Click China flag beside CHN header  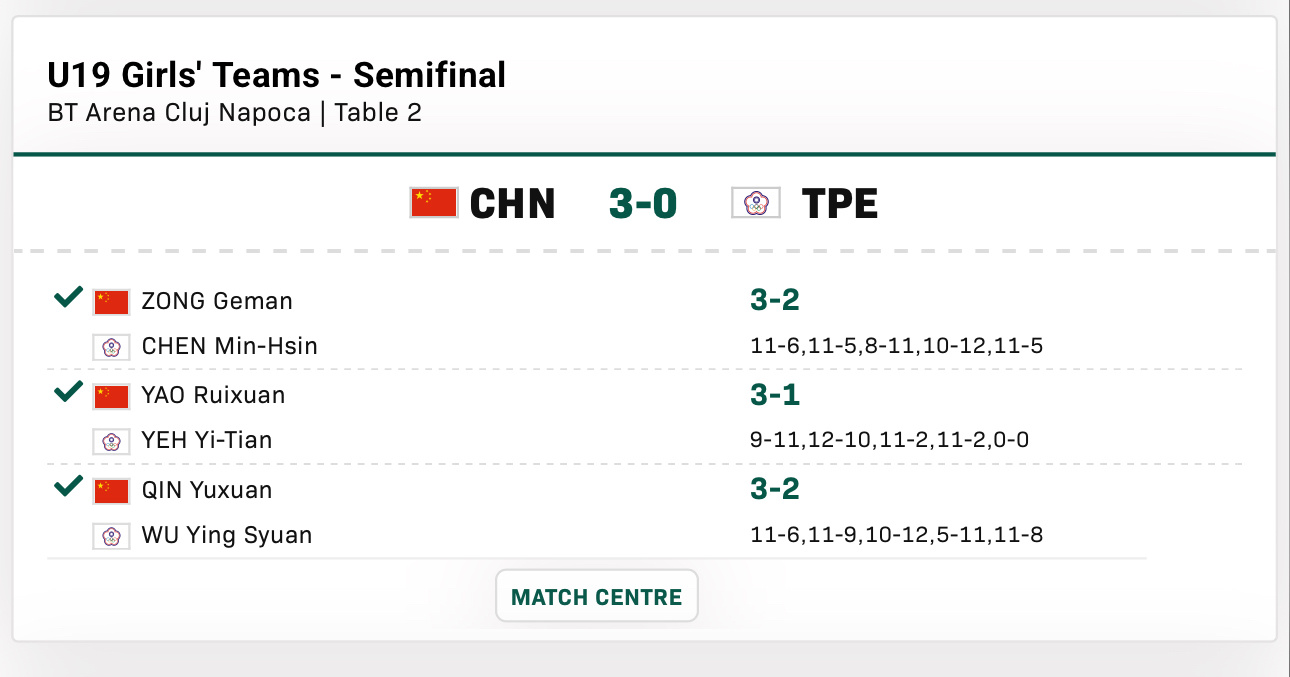click(x=433, y=203)
